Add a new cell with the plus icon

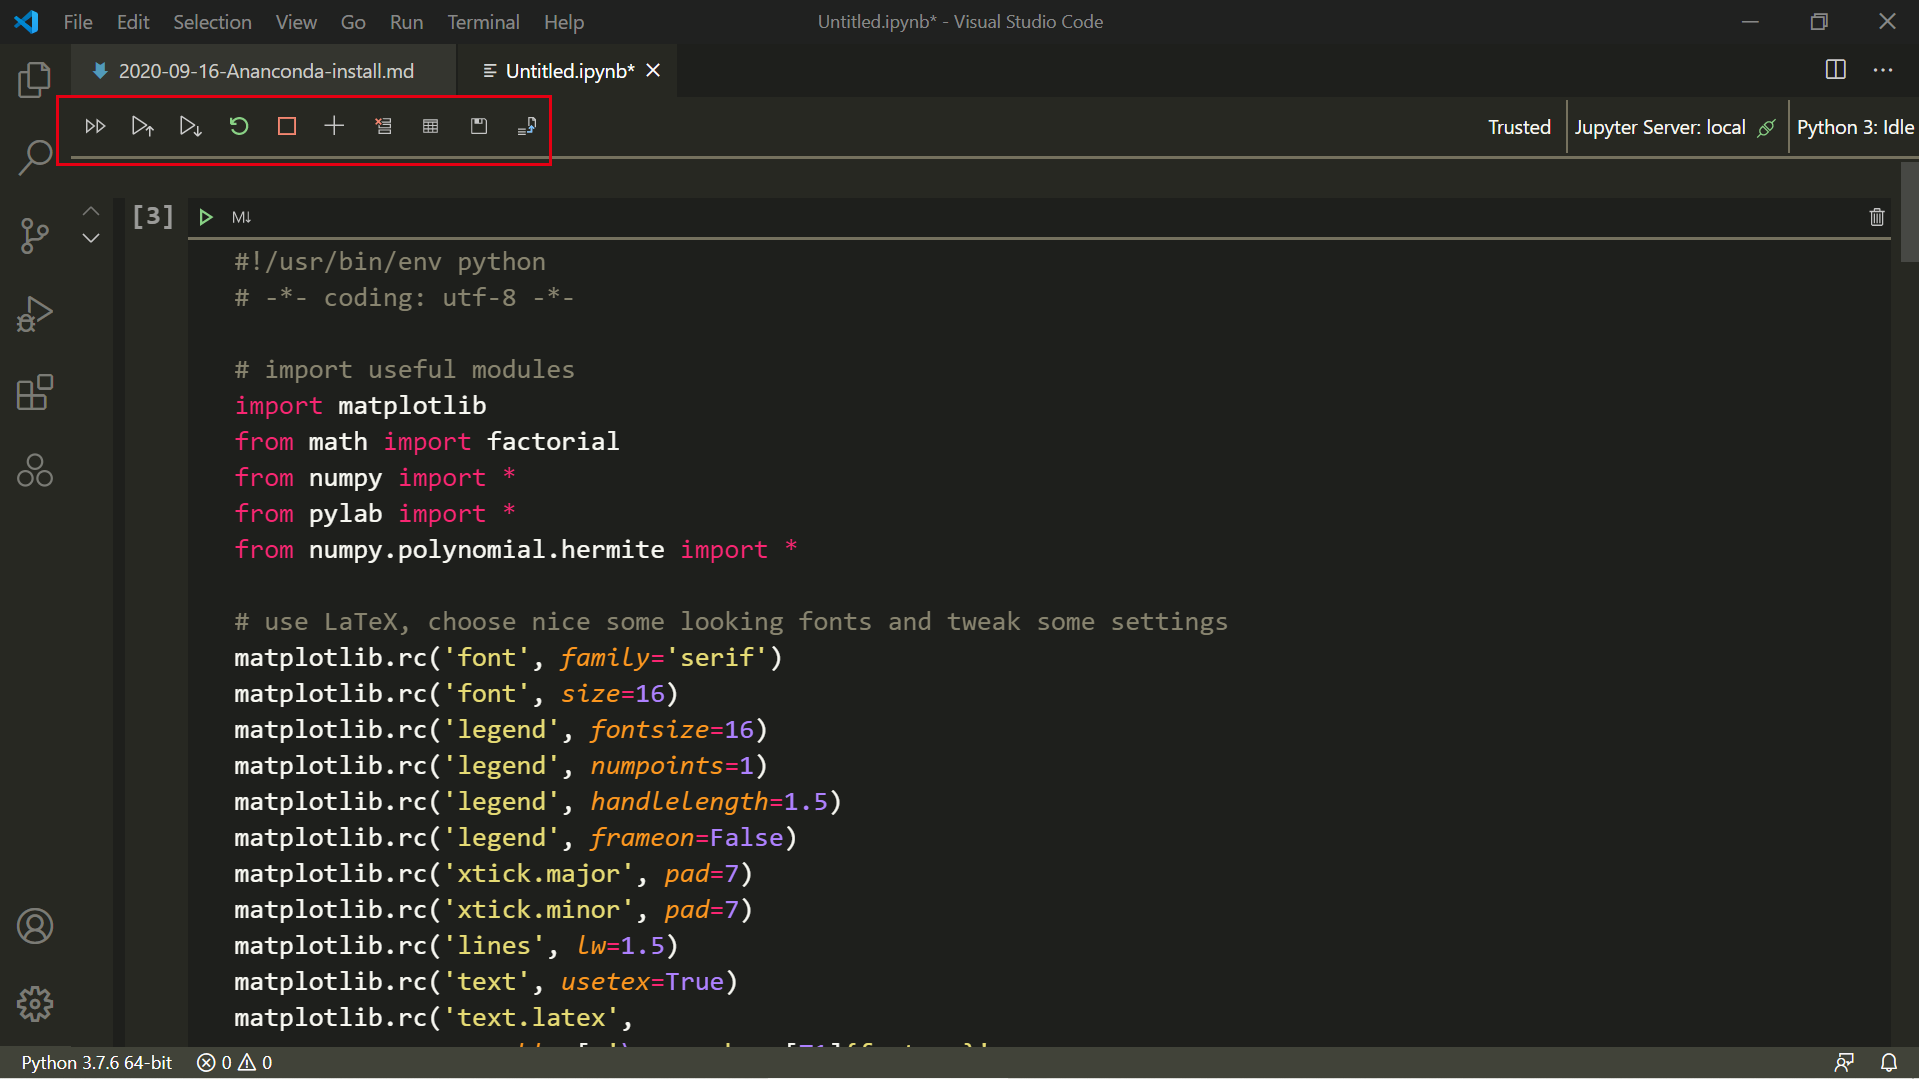334,126
